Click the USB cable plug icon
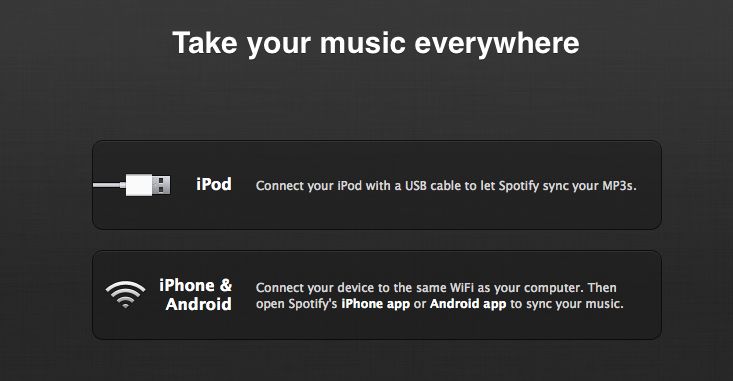Viewport: 733px width, 381px height. coord(132,185)
